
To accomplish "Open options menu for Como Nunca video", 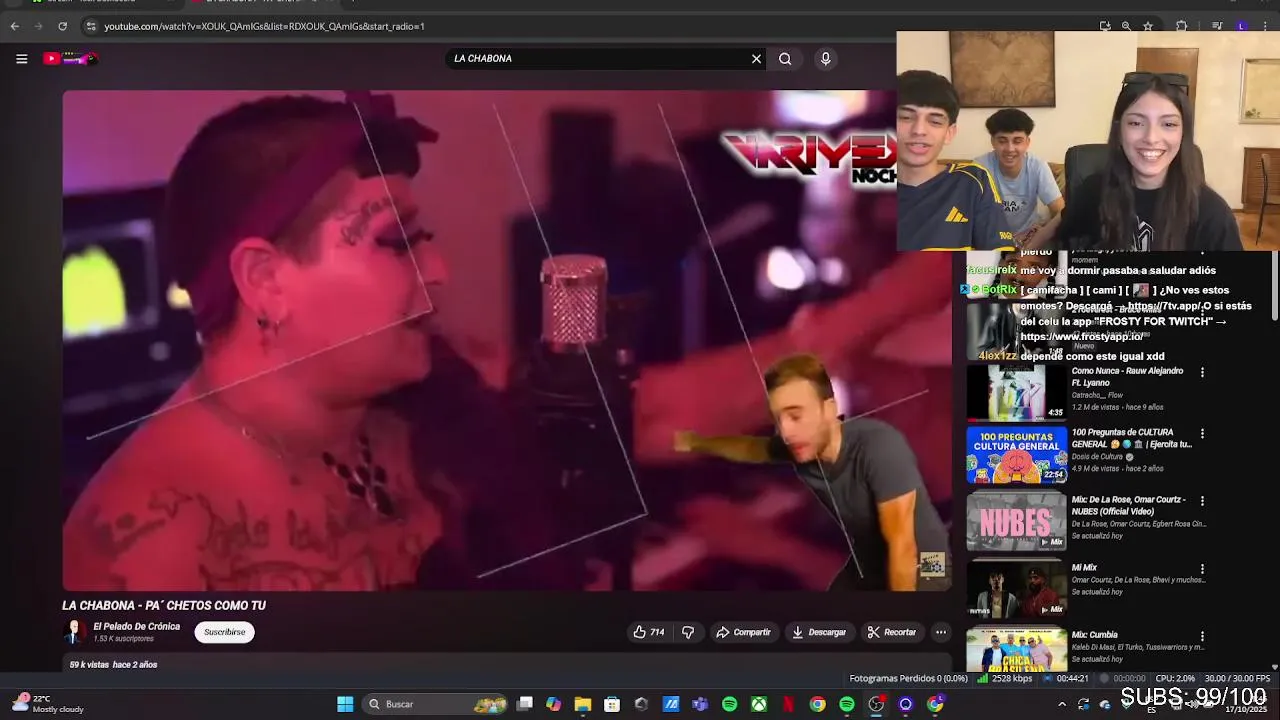I will 1202,372.
